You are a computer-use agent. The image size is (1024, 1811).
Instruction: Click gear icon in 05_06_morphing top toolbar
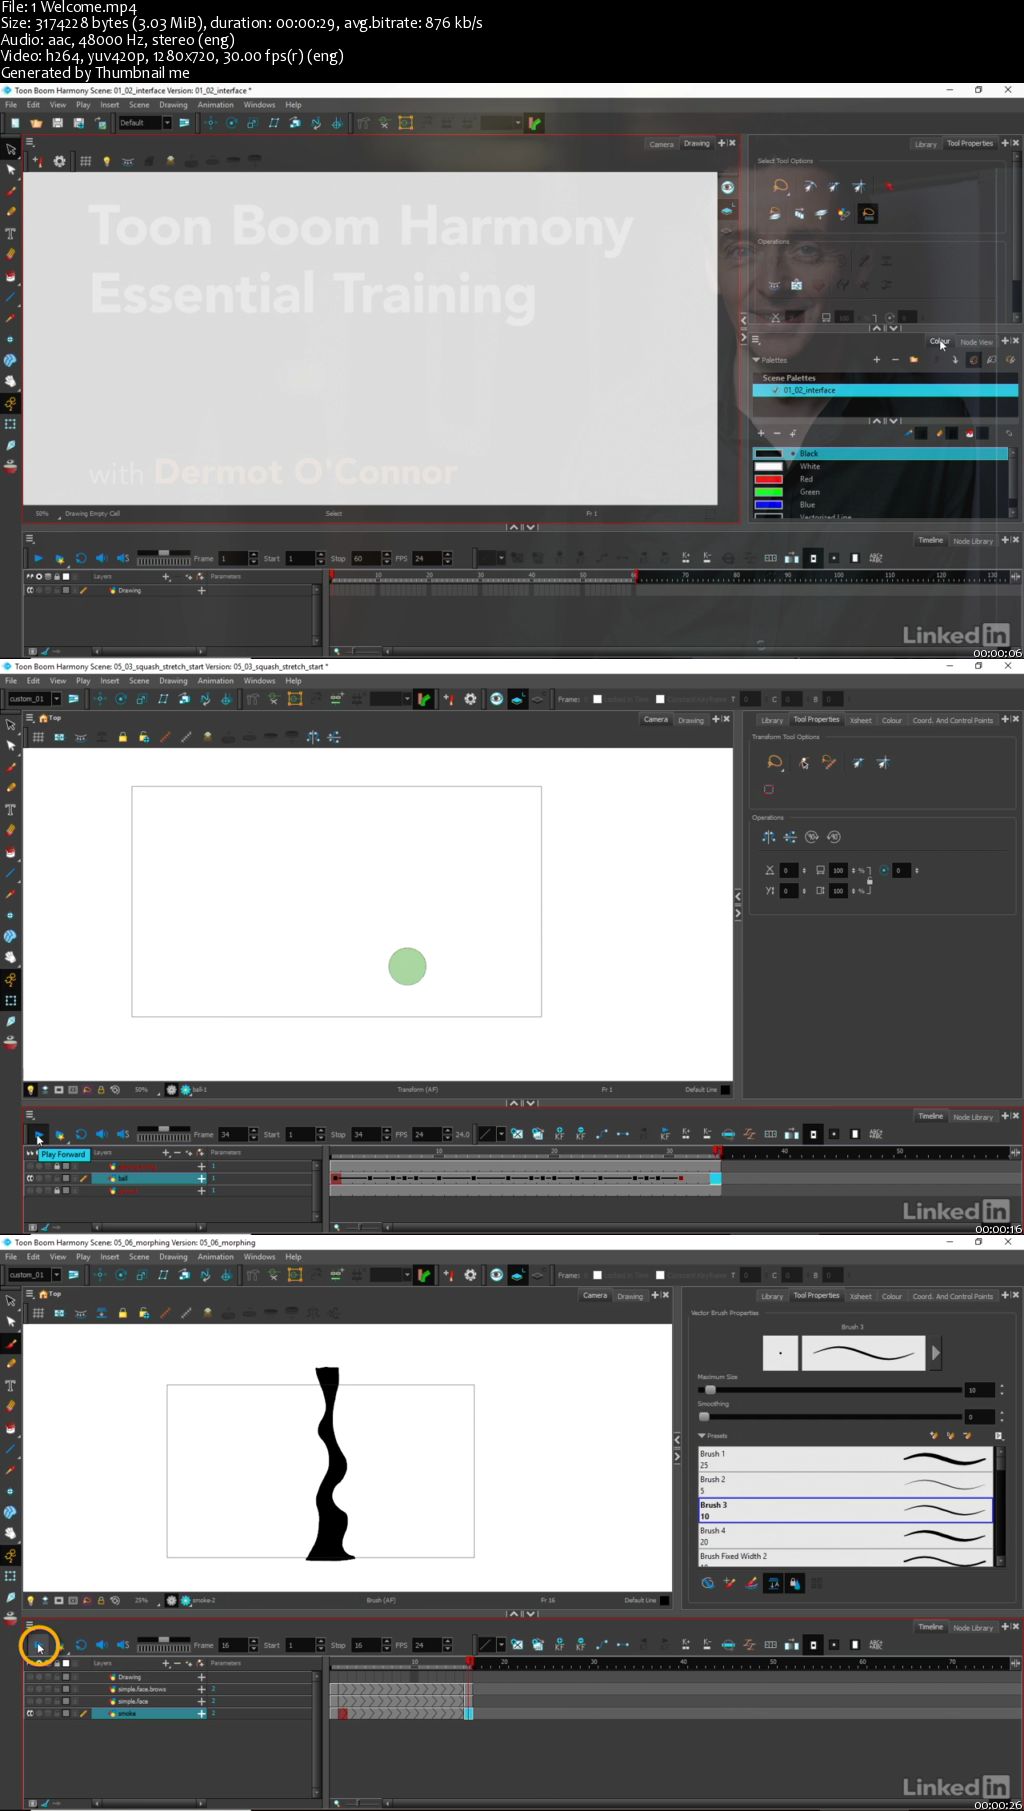tap(470, 1275)
